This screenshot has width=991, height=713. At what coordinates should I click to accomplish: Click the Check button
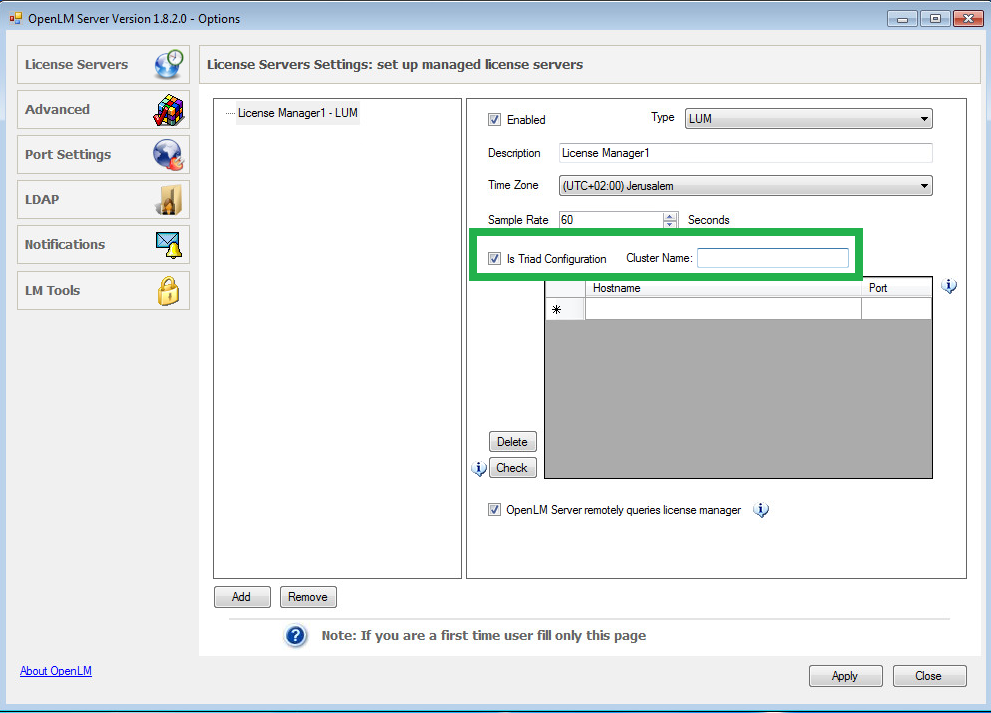tap(512, 468)
